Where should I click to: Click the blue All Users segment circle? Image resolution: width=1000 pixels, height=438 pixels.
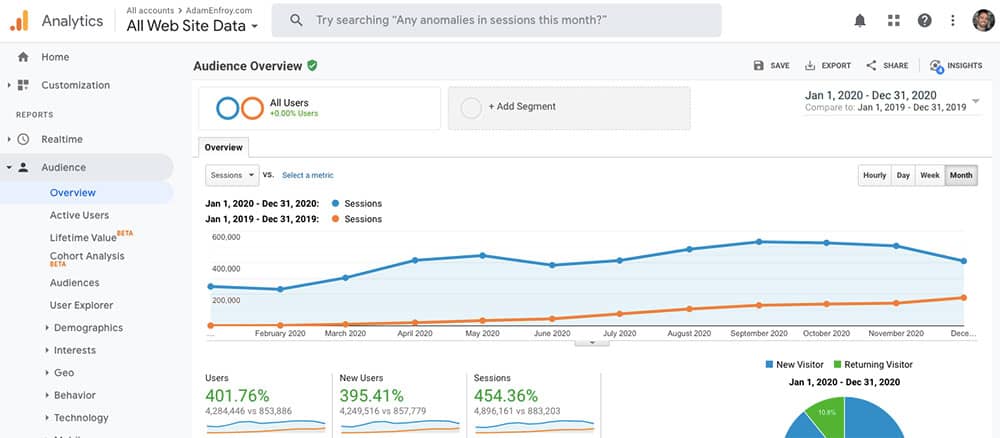(x=228, y=108)
